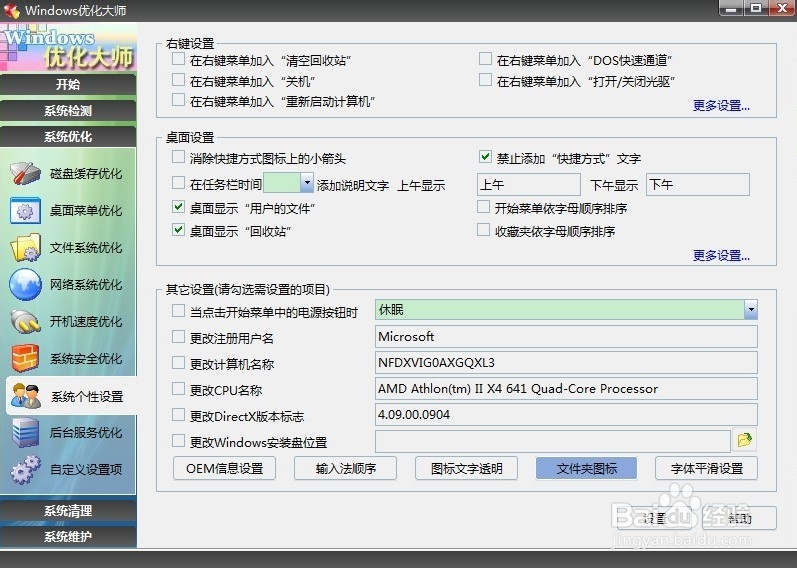Viewport: 797px width, 568px height.
Task: Select the 桌面菜单优化 window icon
Action: [25, 211]
